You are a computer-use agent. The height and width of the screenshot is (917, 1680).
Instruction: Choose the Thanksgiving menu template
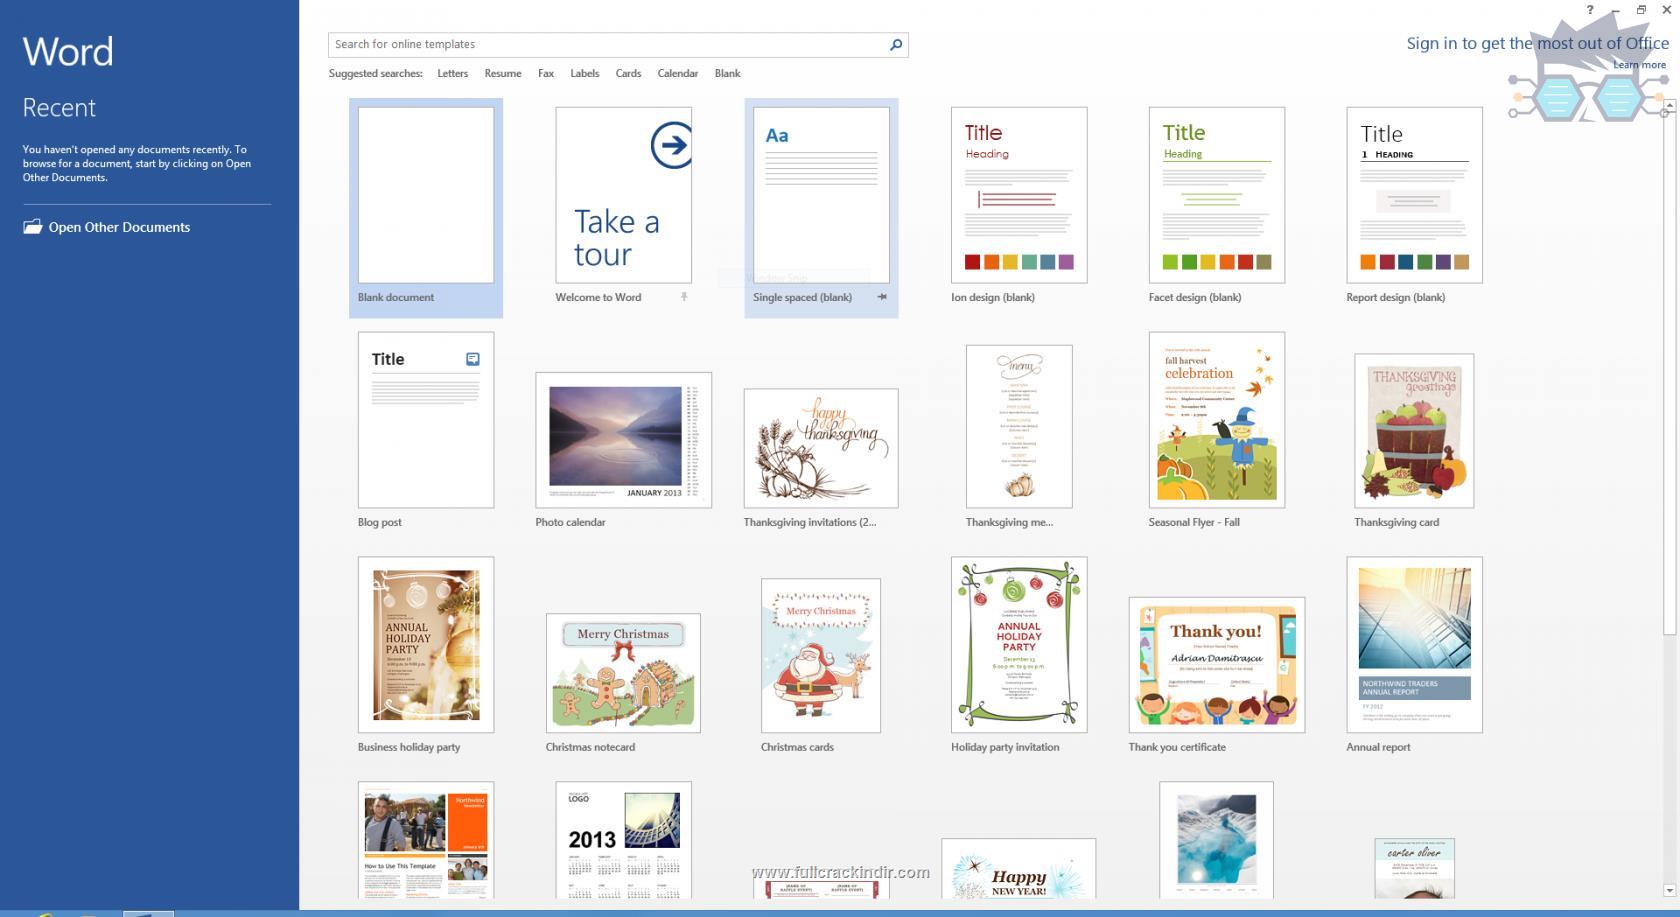[1019, 426]
